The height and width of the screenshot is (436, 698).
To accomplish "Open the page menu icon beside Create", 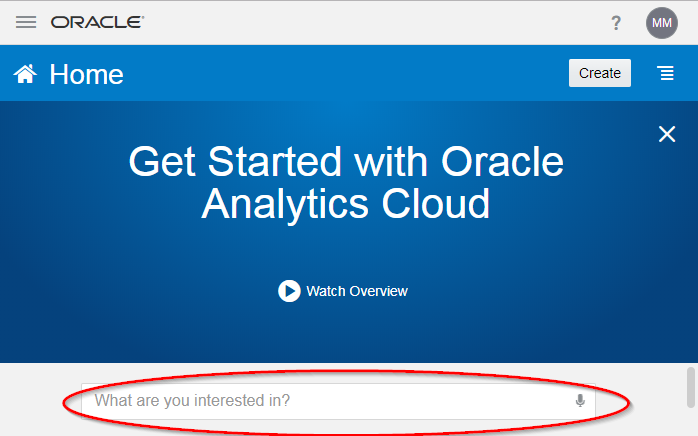I will point(666,73).
